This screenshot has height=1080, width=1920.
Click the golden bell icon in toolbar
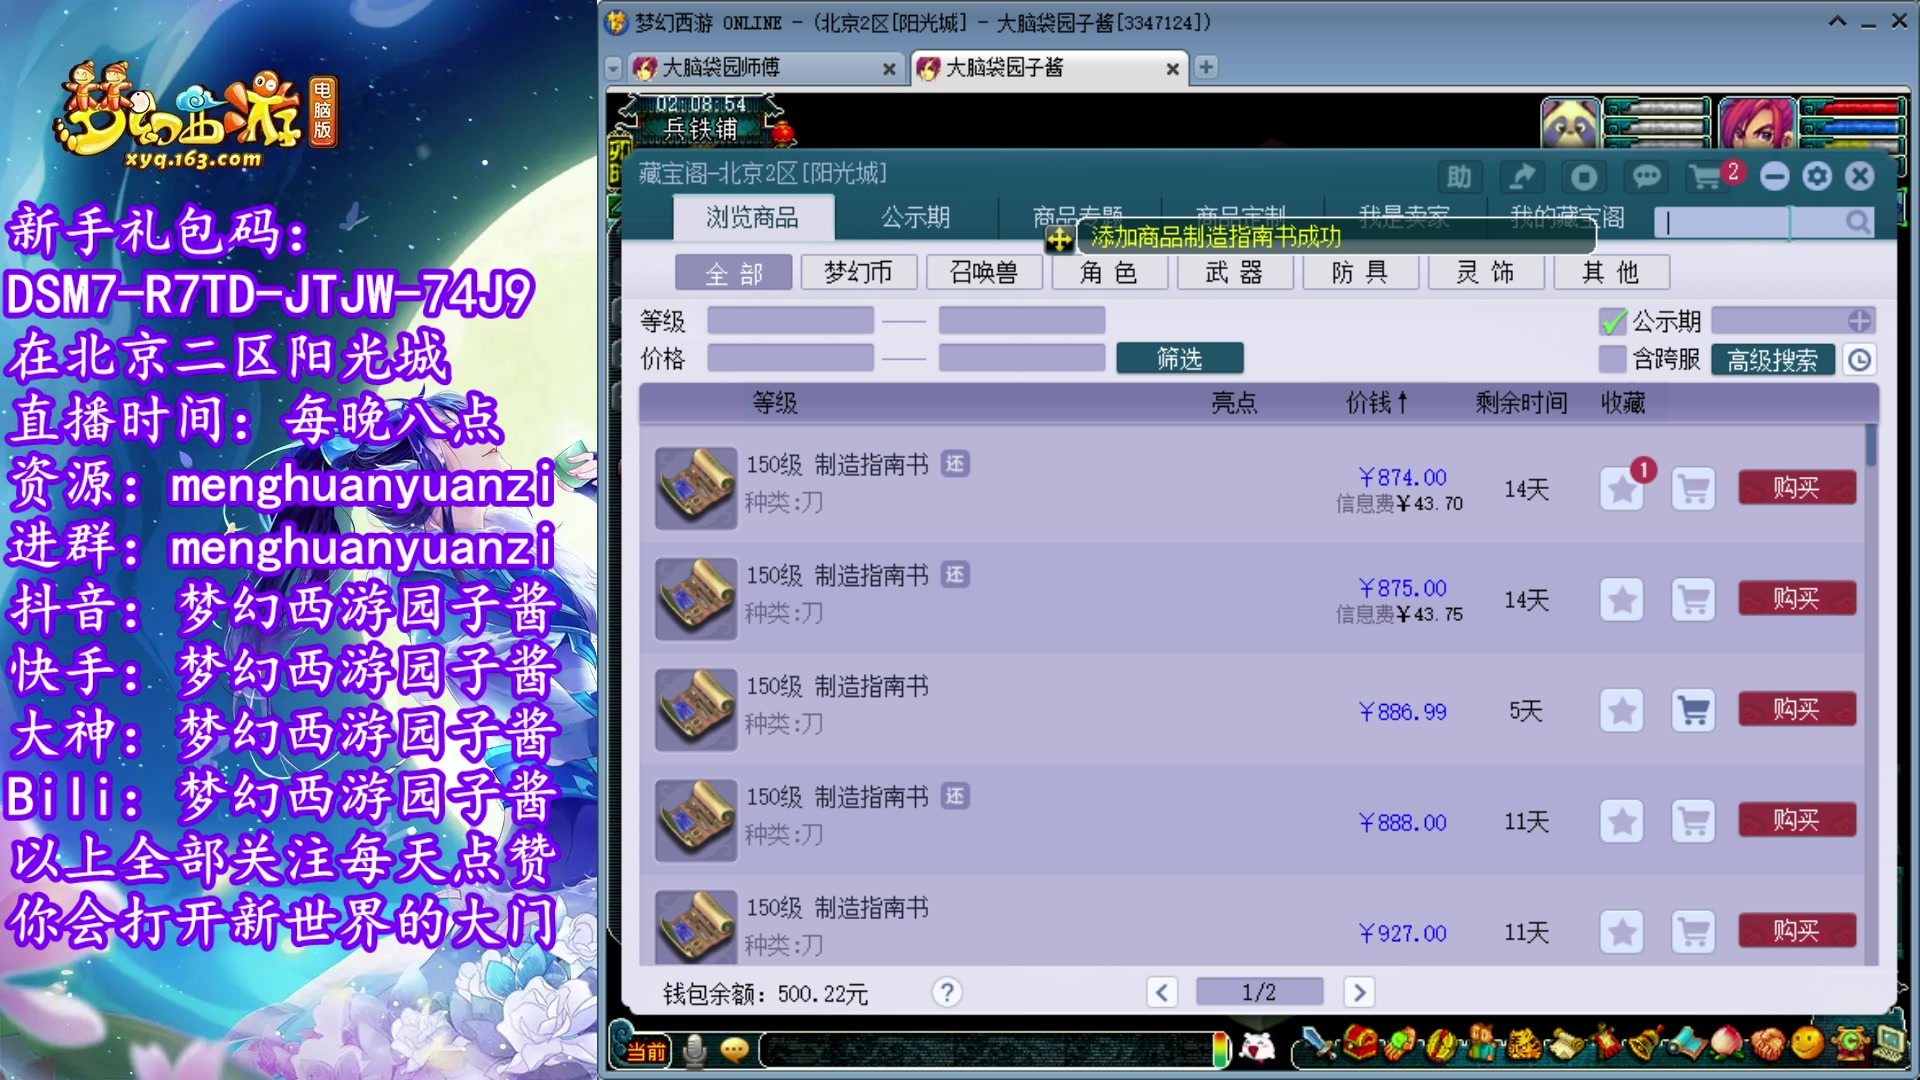click(x=1646, y=1045)
